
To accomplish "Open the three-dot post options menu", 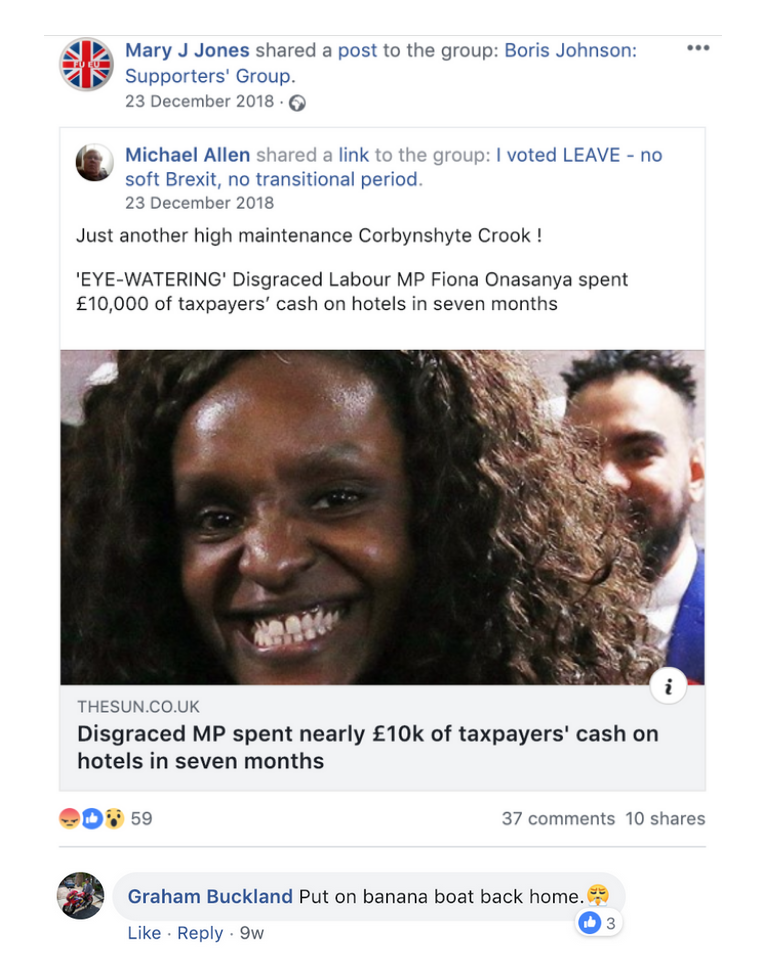I will (698, 48).
